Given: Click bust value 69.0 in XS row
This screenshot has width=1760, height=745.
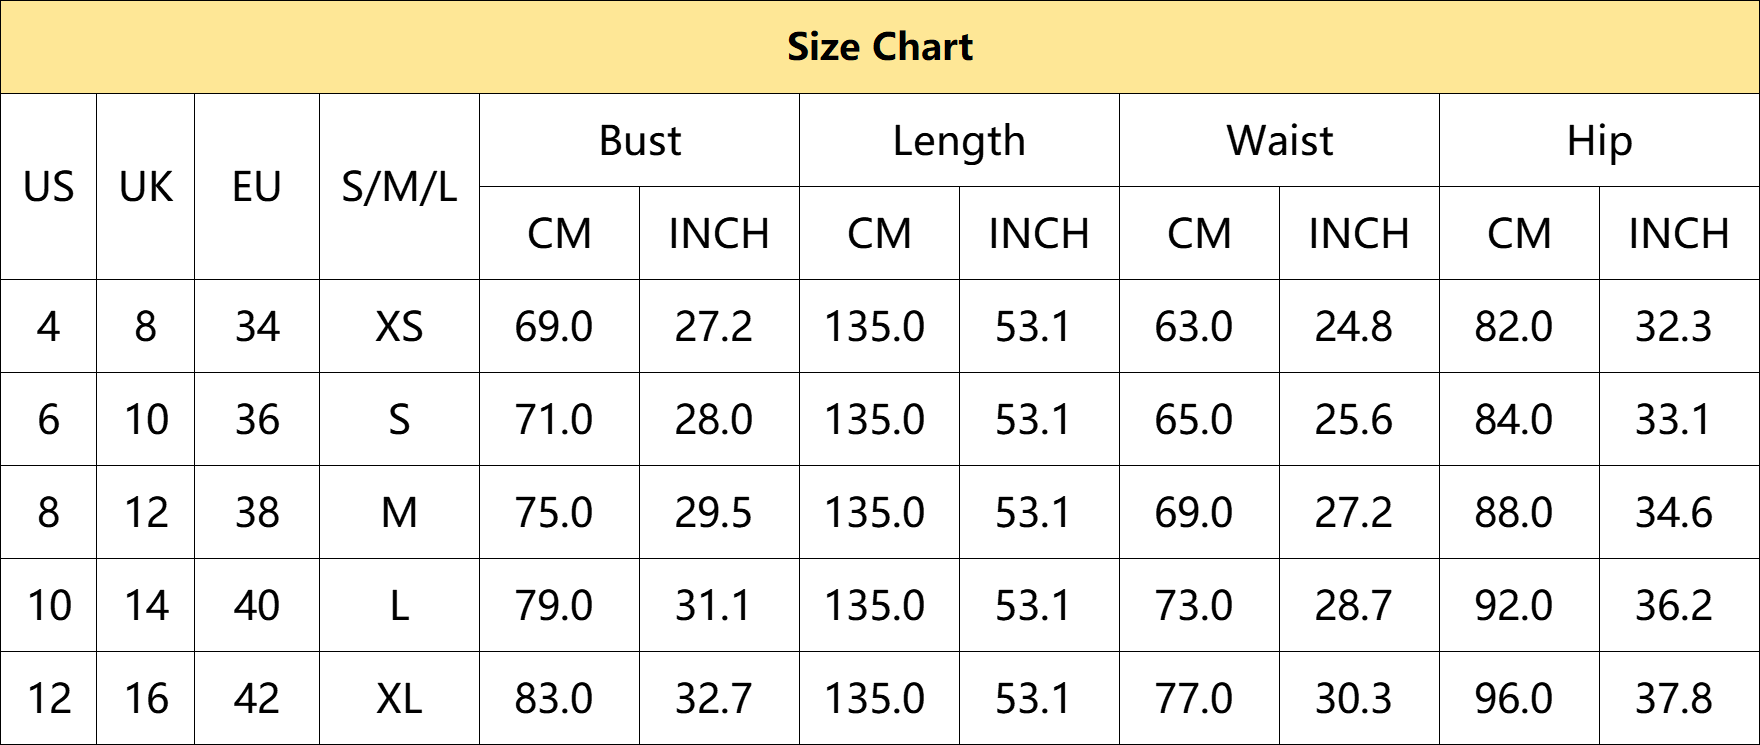Looking at the screenshot, I should tap(554, 327).
